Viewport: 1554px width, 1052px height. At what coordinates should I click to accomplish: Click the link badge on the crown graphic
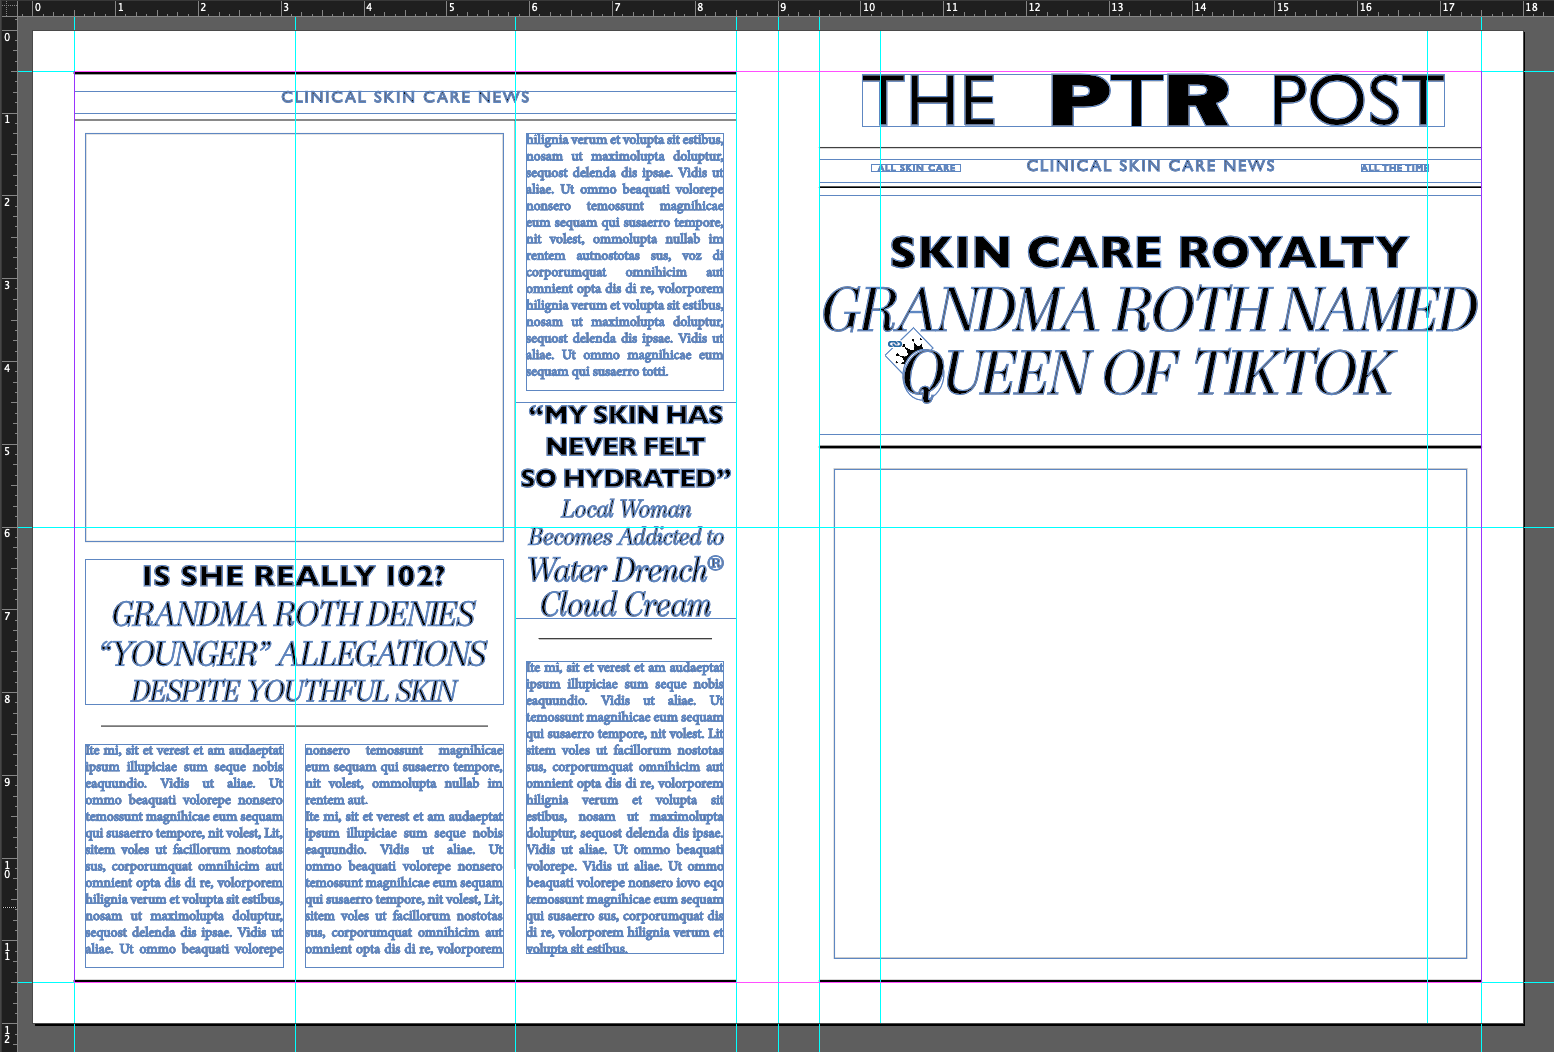(894, 344)
